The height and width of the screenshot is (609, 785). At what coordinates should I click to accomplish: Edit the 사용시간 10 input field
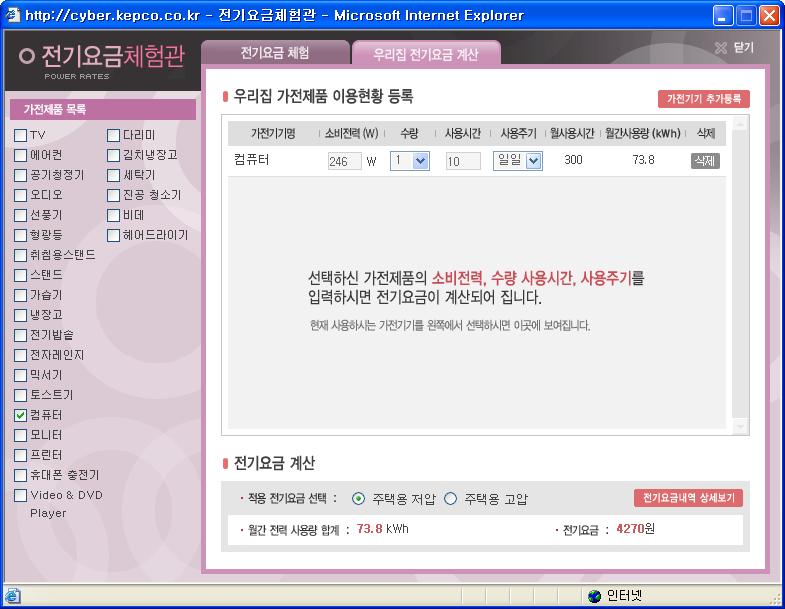[463, 161]
